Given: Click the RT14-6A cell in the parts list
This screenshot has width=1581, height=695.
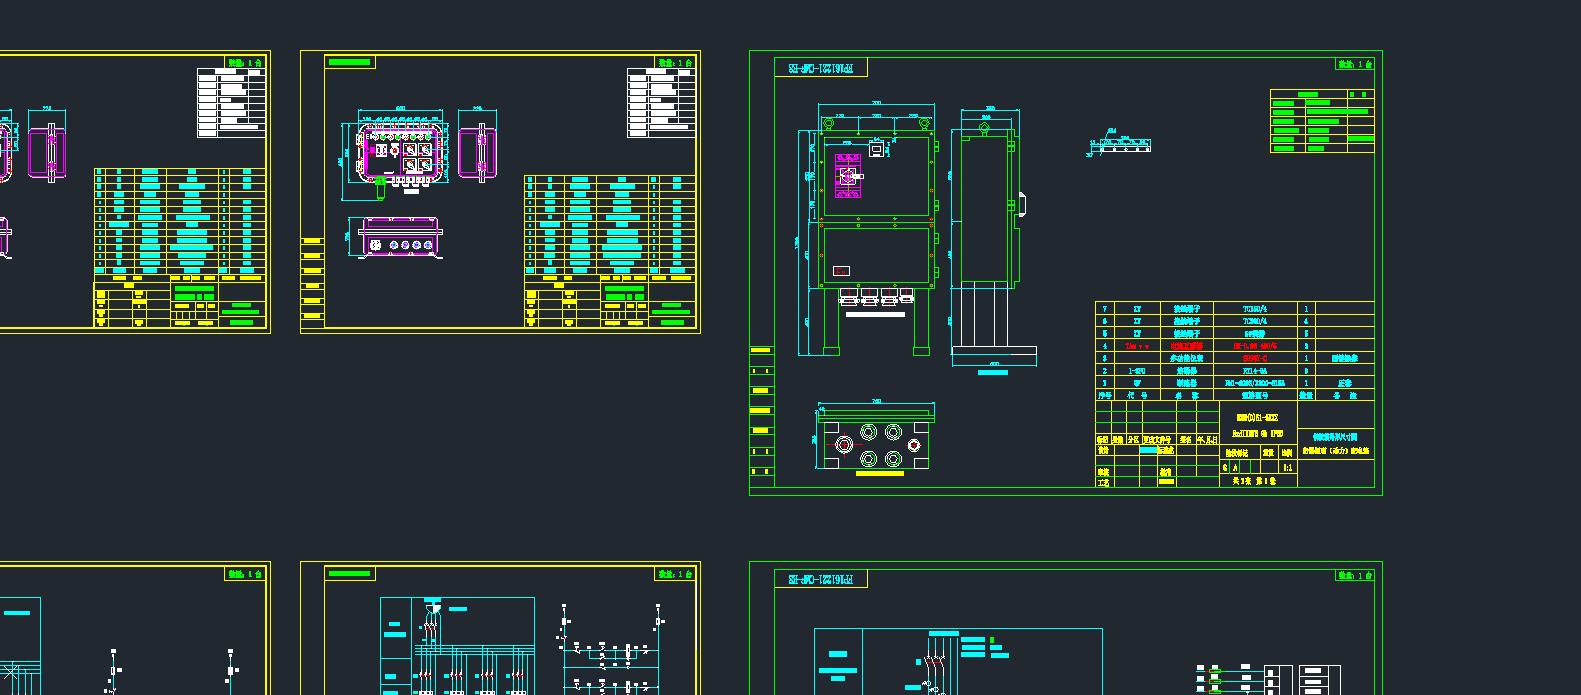Looking at the screenshot, I should [1255, 370].
